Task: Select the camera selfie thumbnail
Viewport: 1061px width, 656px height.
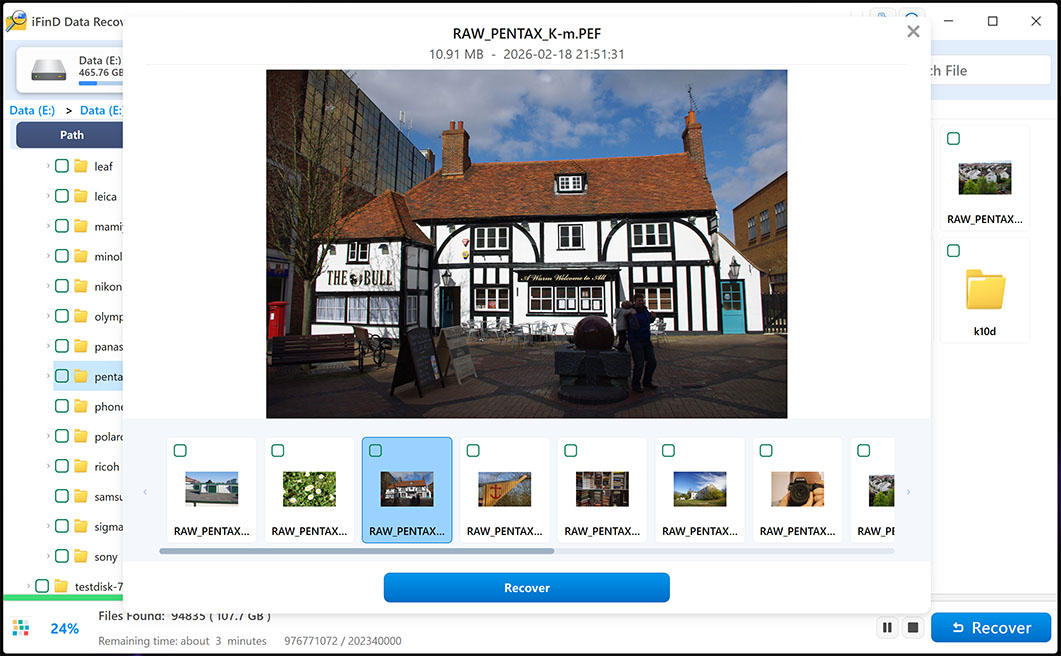Action: [797, 489]
